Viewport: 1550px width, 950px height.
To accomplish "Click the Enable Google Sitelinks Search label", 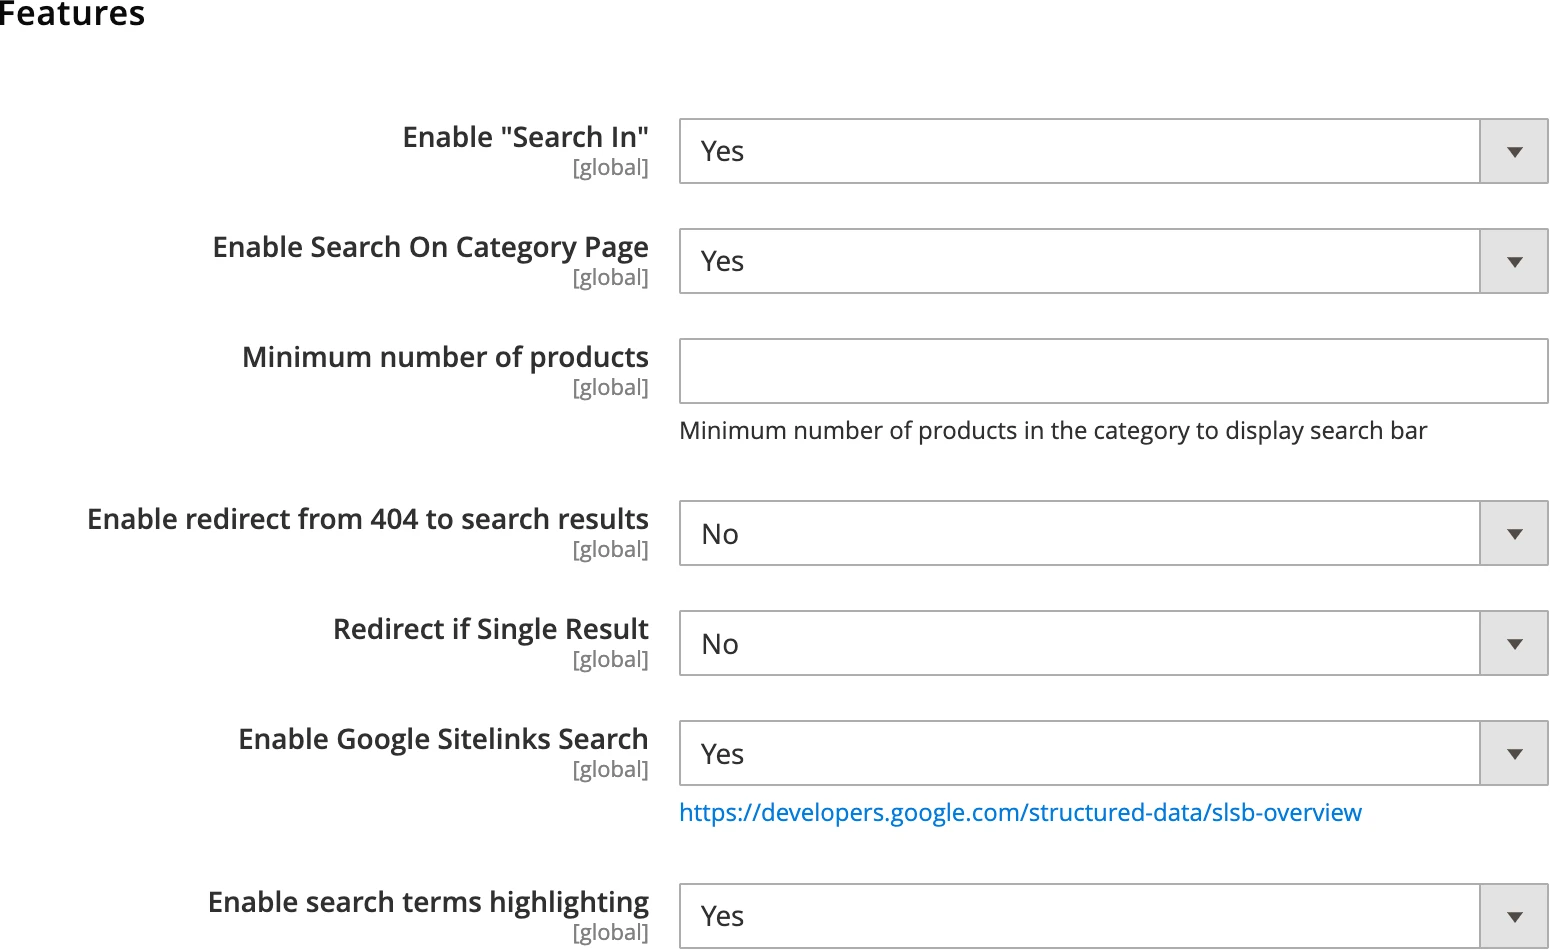I will click(443, 739).
